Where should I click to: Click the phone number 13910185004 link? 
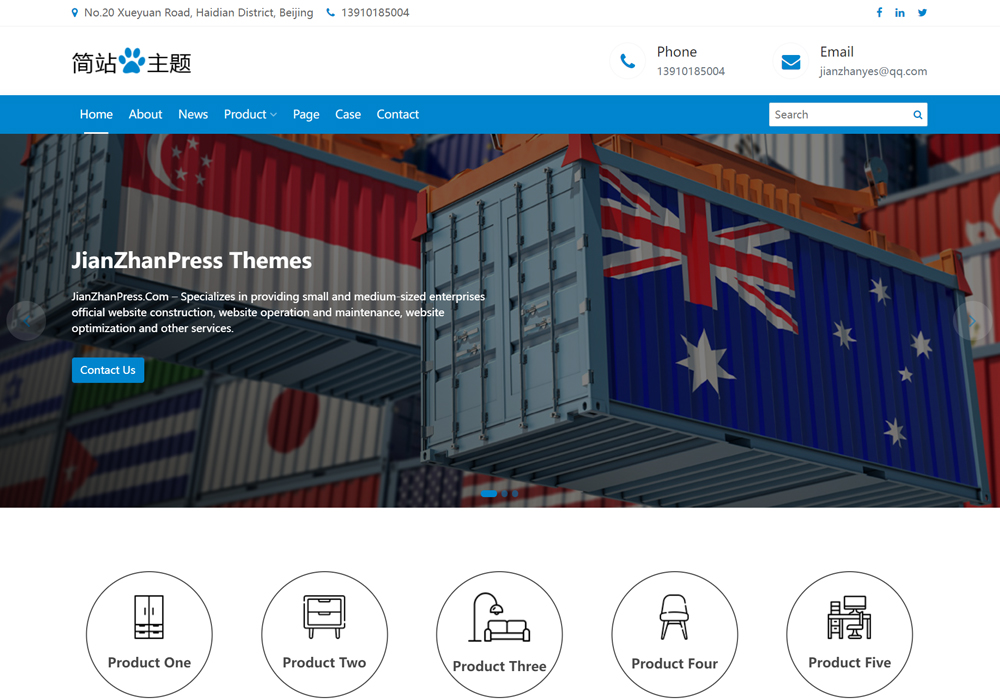(x=376, y=12)
